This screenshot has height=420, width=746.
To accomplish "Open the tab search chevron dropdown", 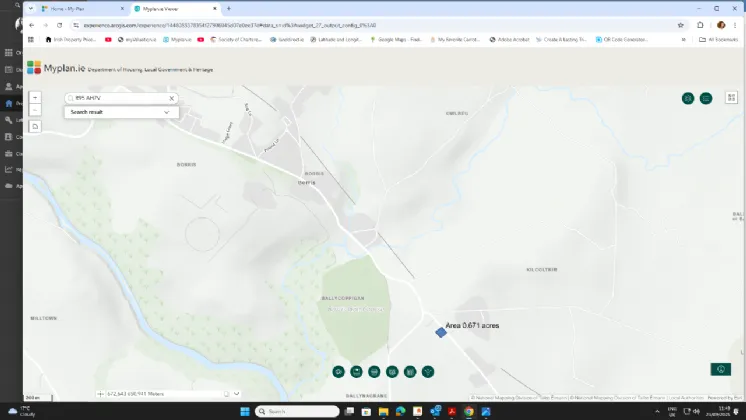I will [x=30, y=9].
